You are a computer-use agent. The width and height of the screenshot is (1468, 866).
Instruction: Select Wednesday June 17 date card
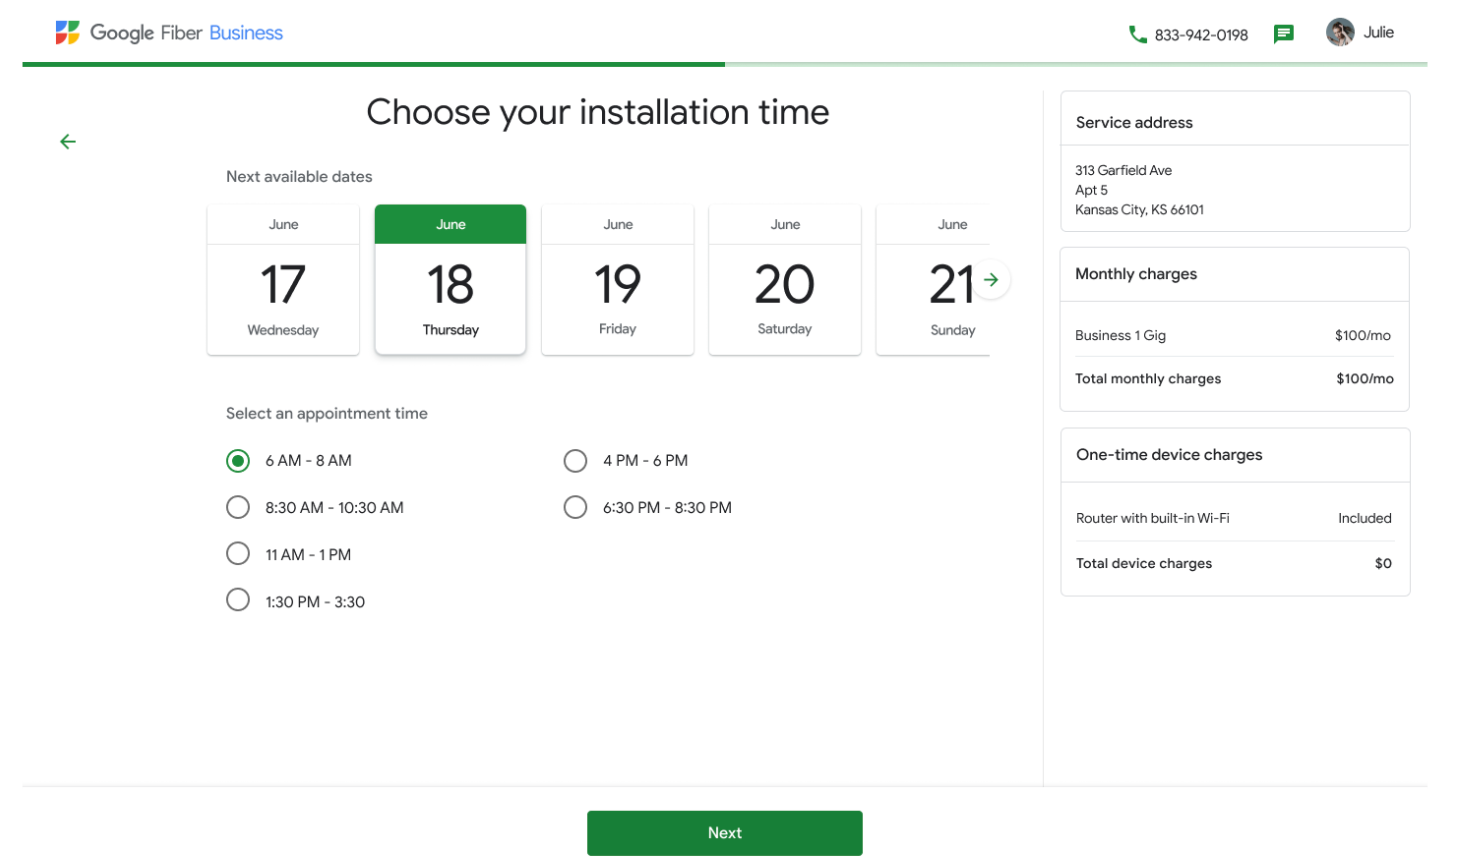tap(283, 281)
